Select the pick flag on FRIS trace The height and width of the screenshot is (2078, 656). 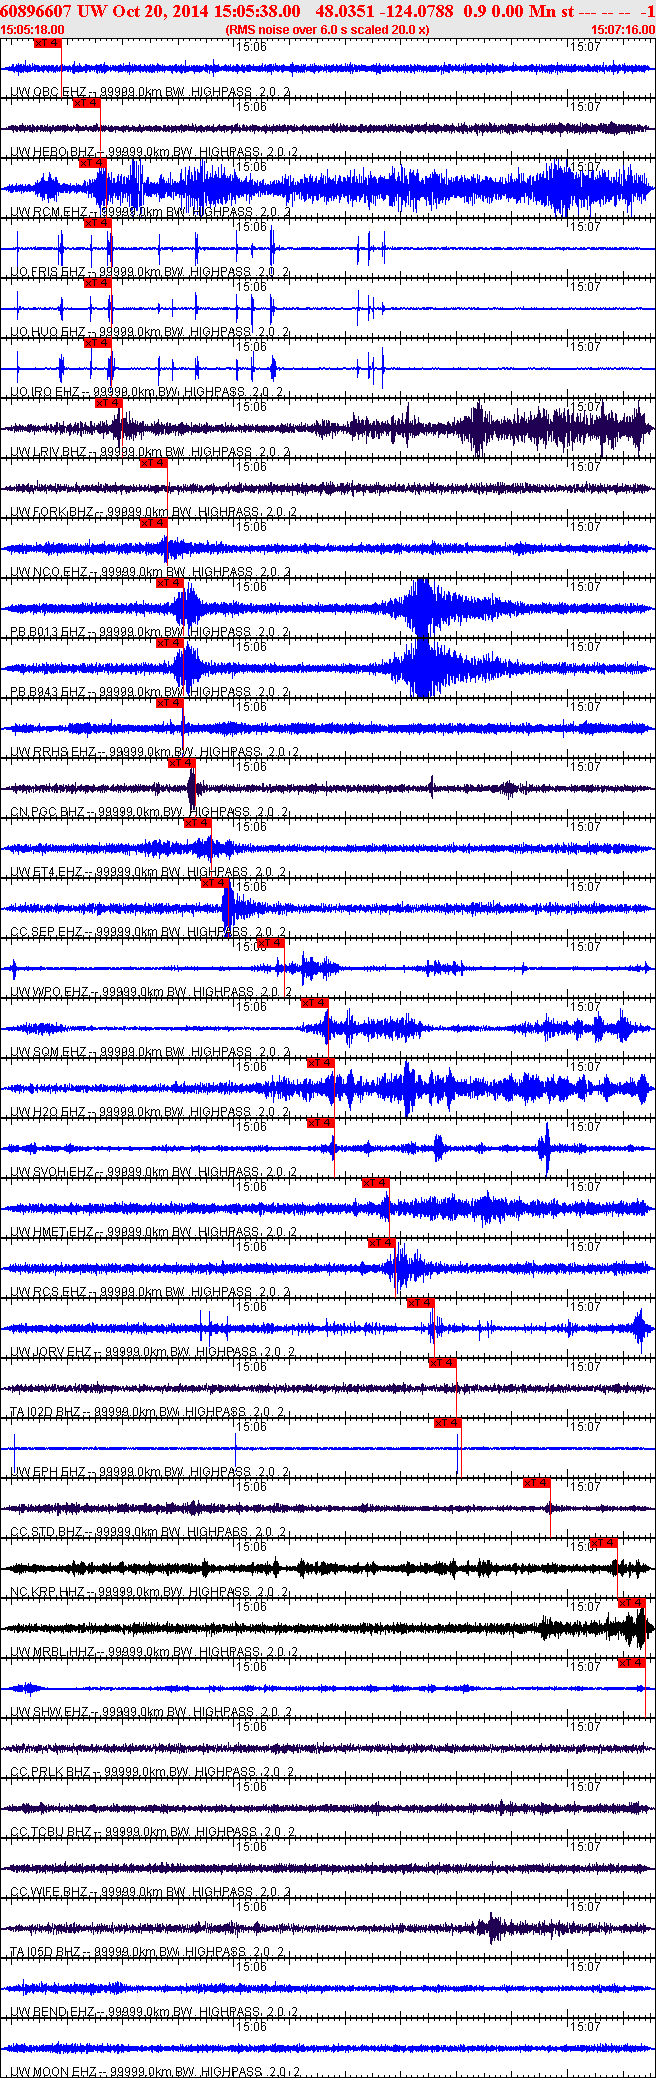click(x=97, y=223)
